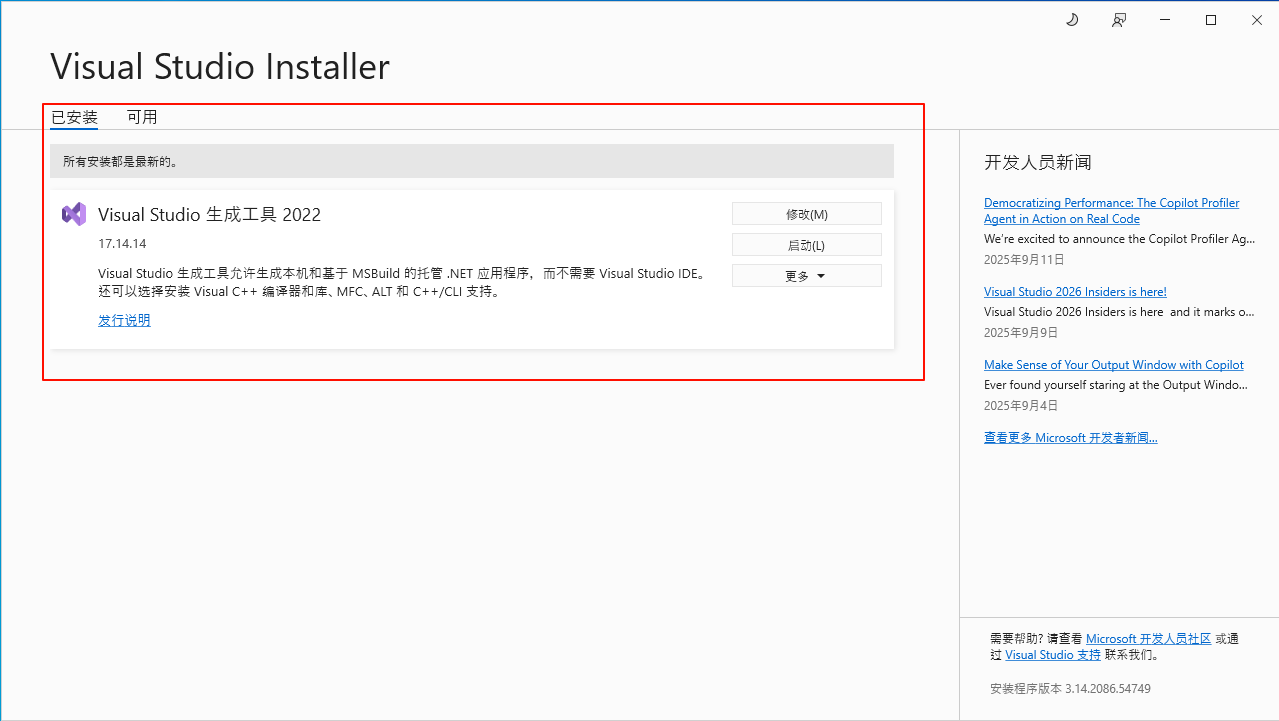Click the 所有安装都是最新的 status message
Image resolution: width=1279 pixels, height=721 pixels.
(472, 161)
